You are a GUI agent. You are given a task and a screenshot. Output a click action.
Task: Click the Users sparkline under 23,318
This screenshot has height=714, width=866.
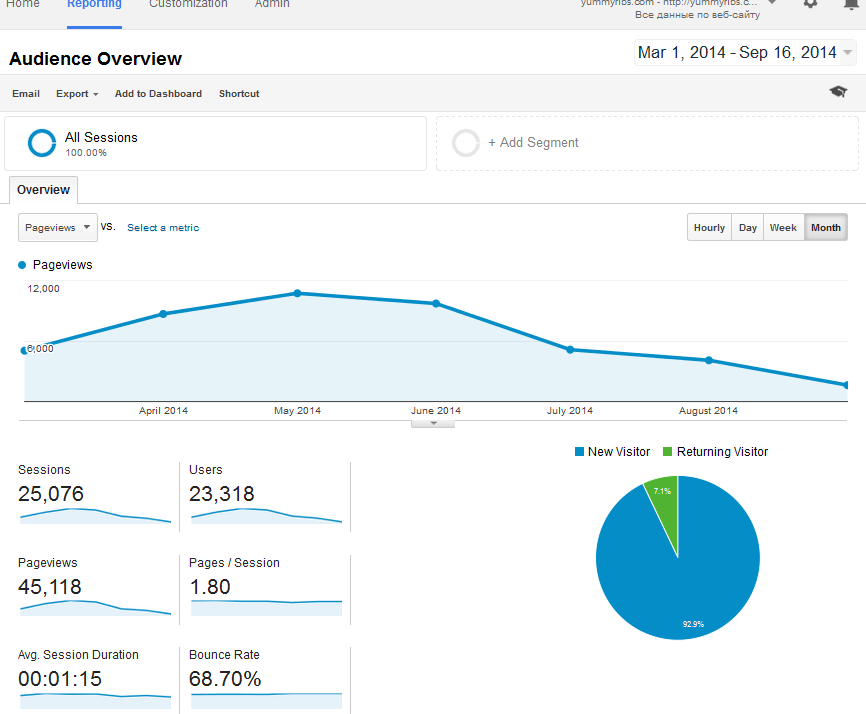tap(266, 516)
